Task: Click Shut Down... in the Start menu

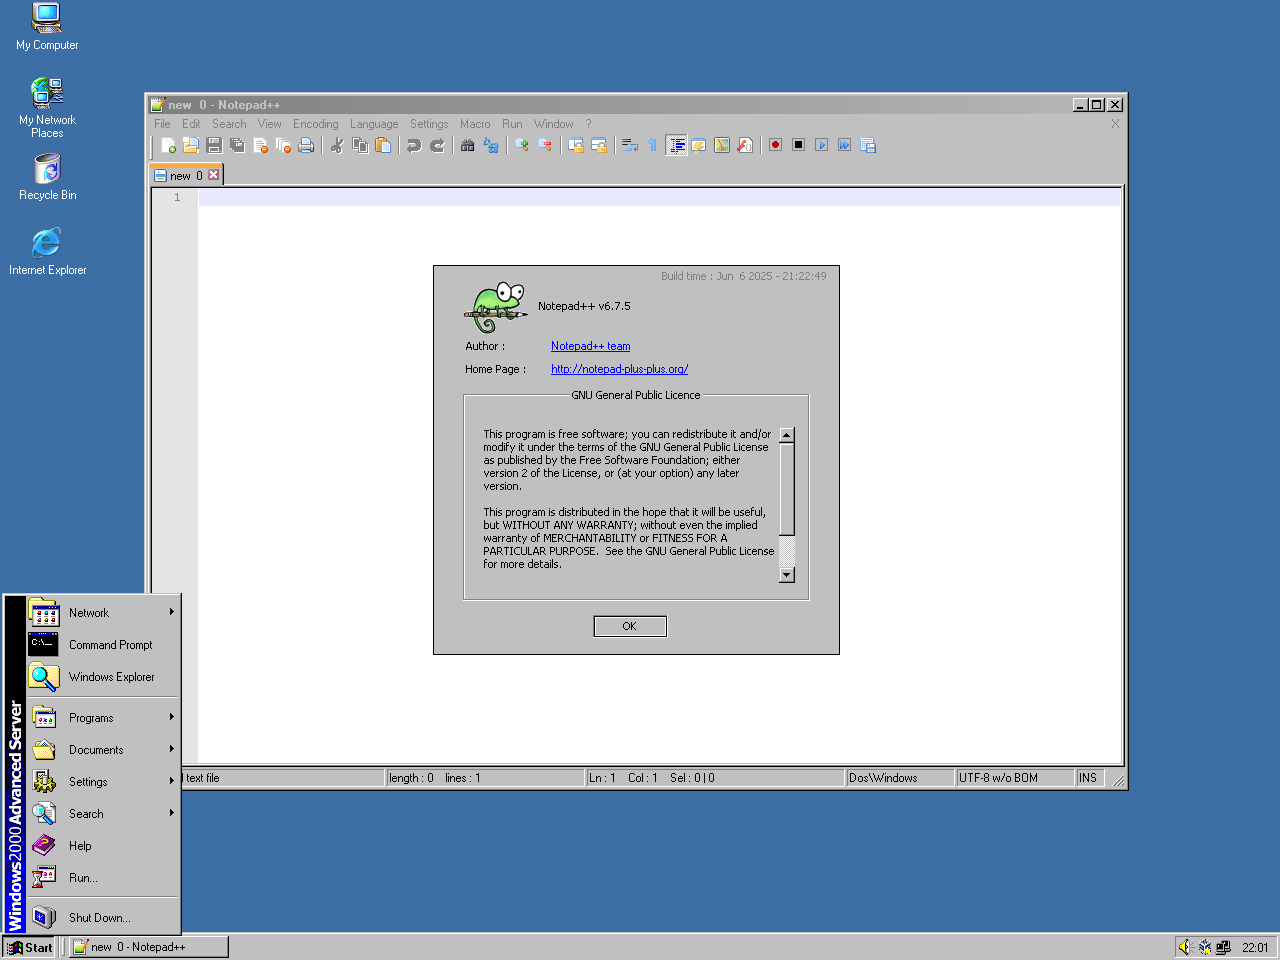Action: point(102,917)
